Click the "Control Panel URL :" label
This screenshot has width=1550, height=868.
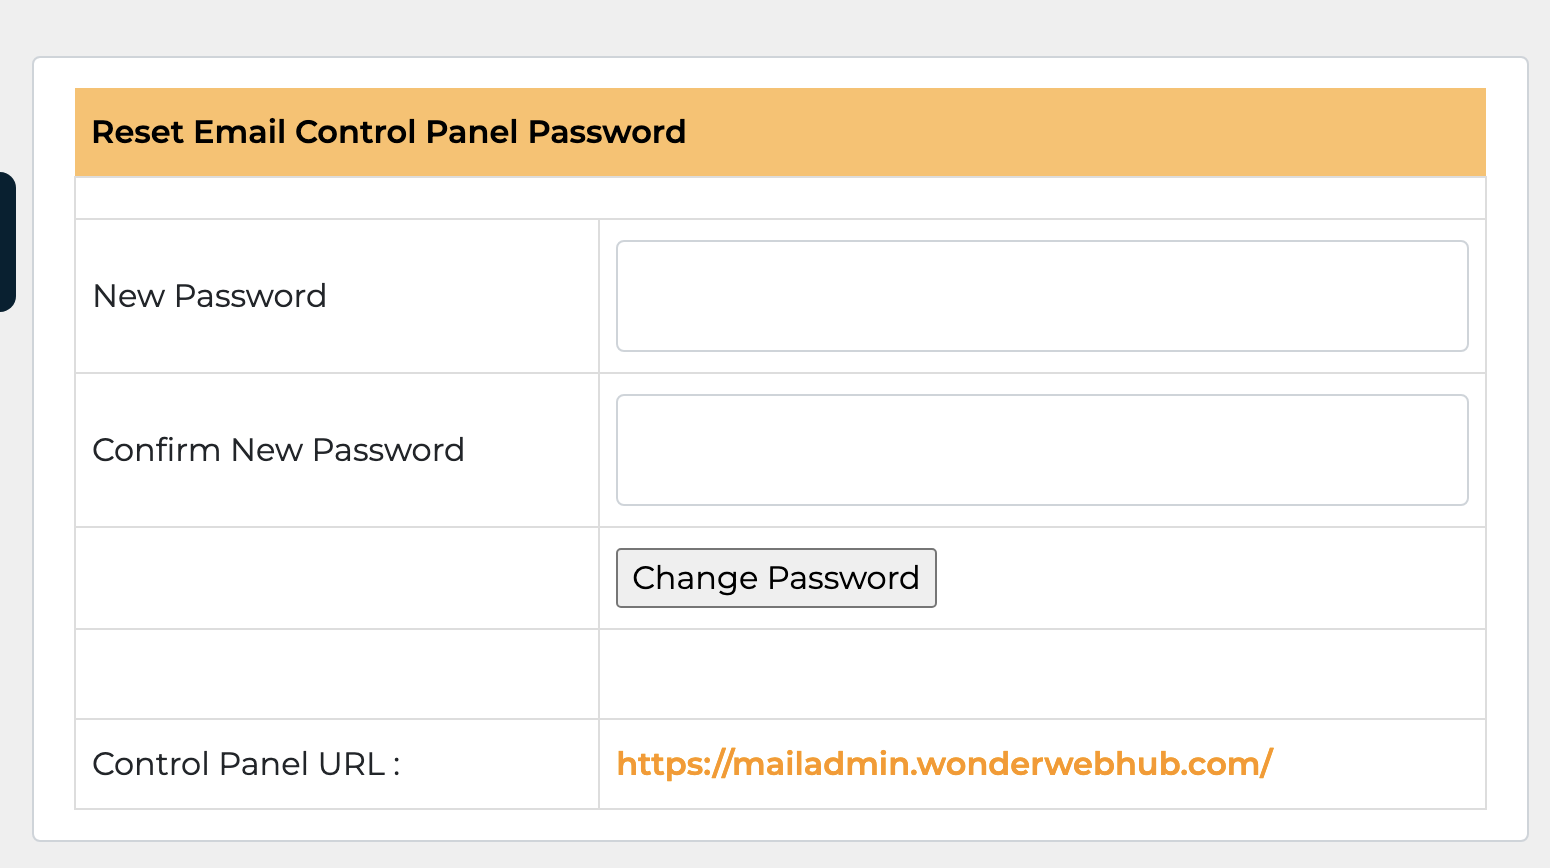pos(246,764)
